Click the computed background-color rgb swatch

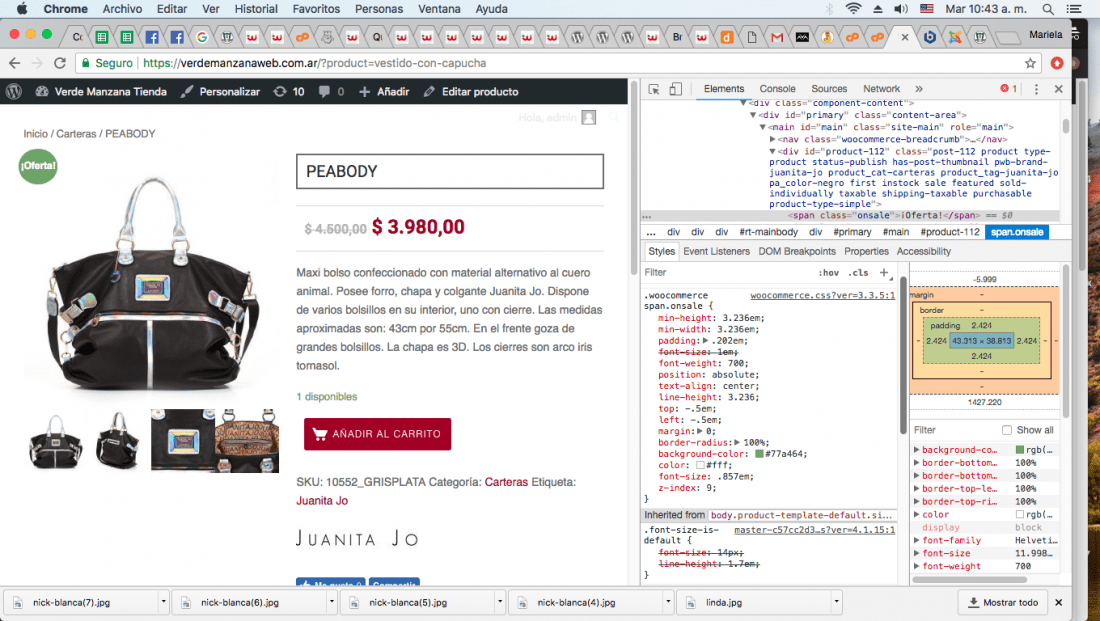[x=1020, y=450]
